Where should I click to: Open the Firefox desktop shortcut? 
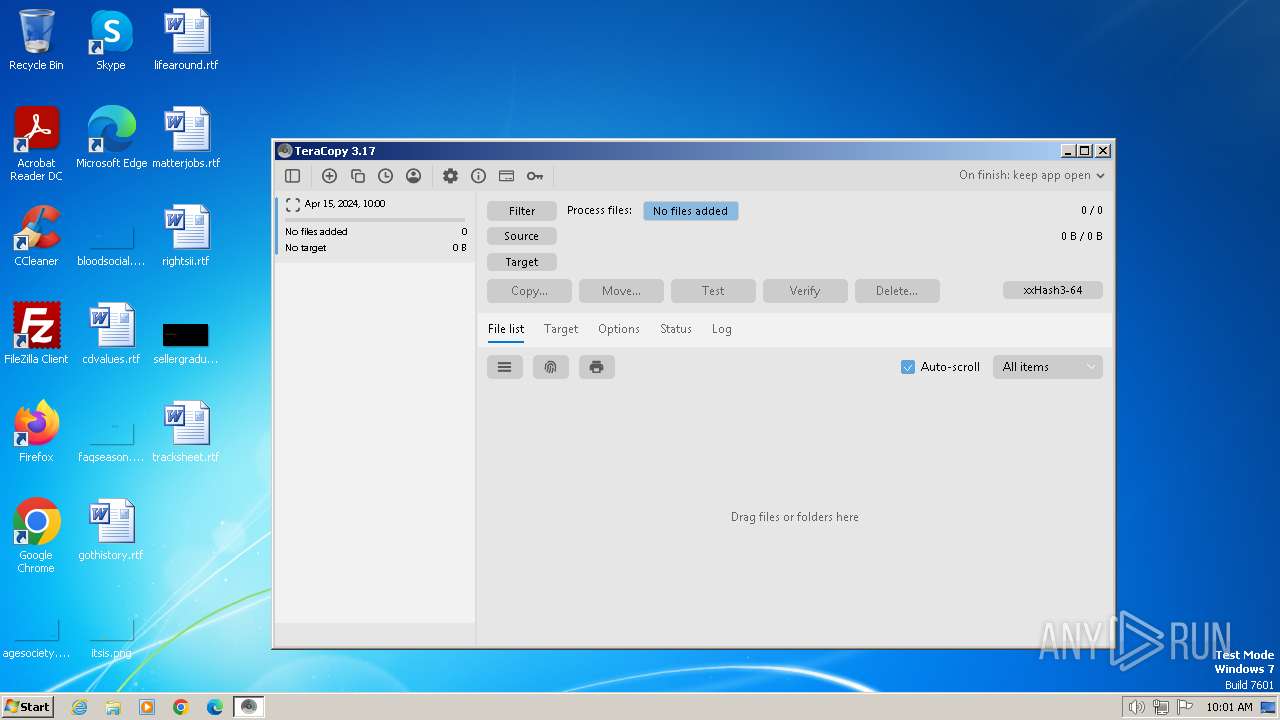tap(36, 432)
